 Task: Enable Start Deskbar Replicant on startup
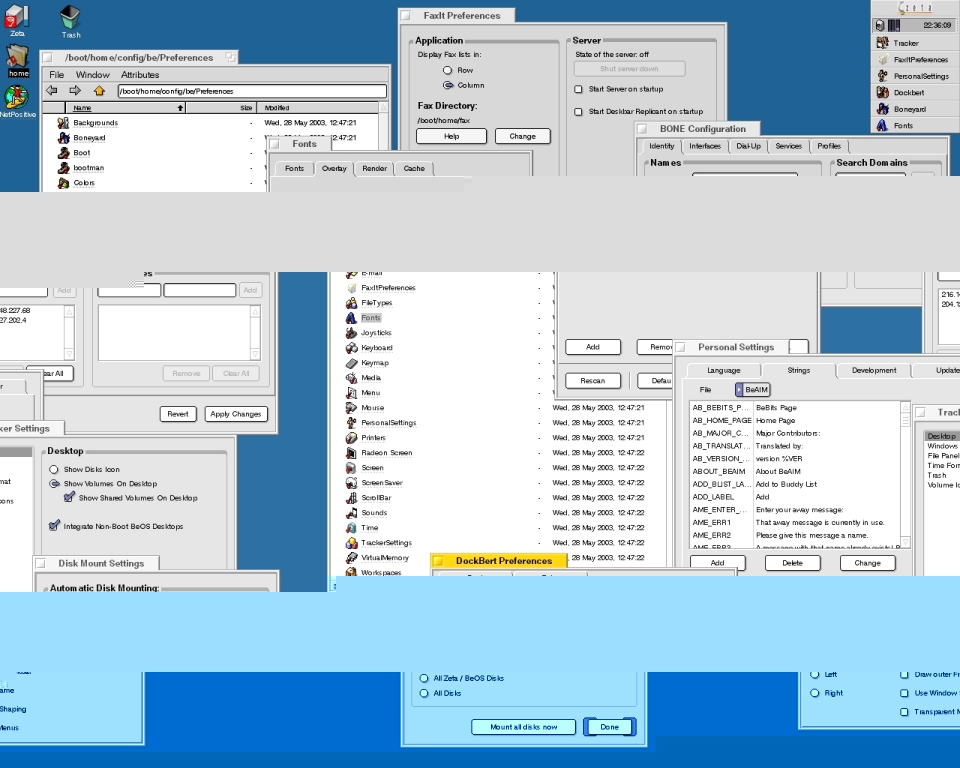[578, 111]
